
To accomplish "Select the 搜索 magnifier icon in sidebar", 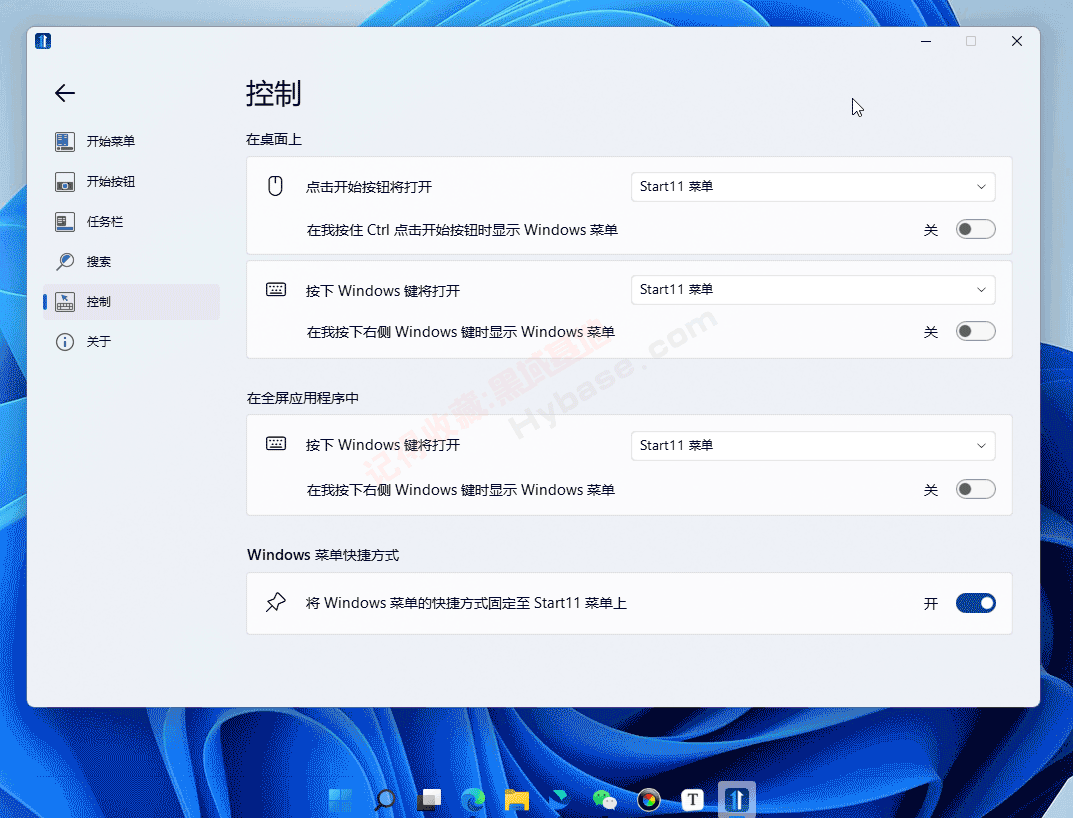I will [x=64, y=261].
